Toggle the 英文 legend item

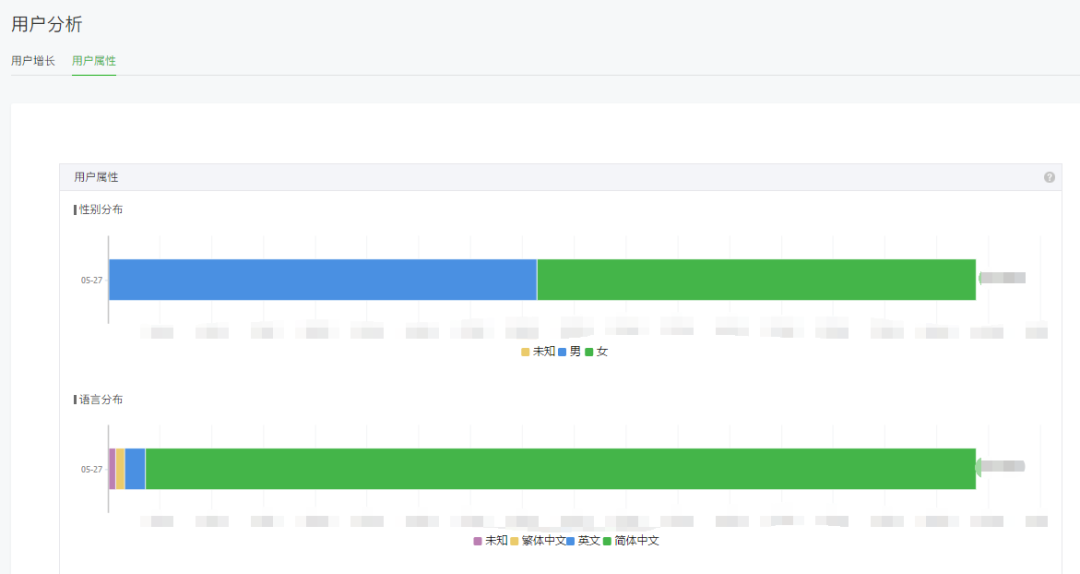point(583,541)
